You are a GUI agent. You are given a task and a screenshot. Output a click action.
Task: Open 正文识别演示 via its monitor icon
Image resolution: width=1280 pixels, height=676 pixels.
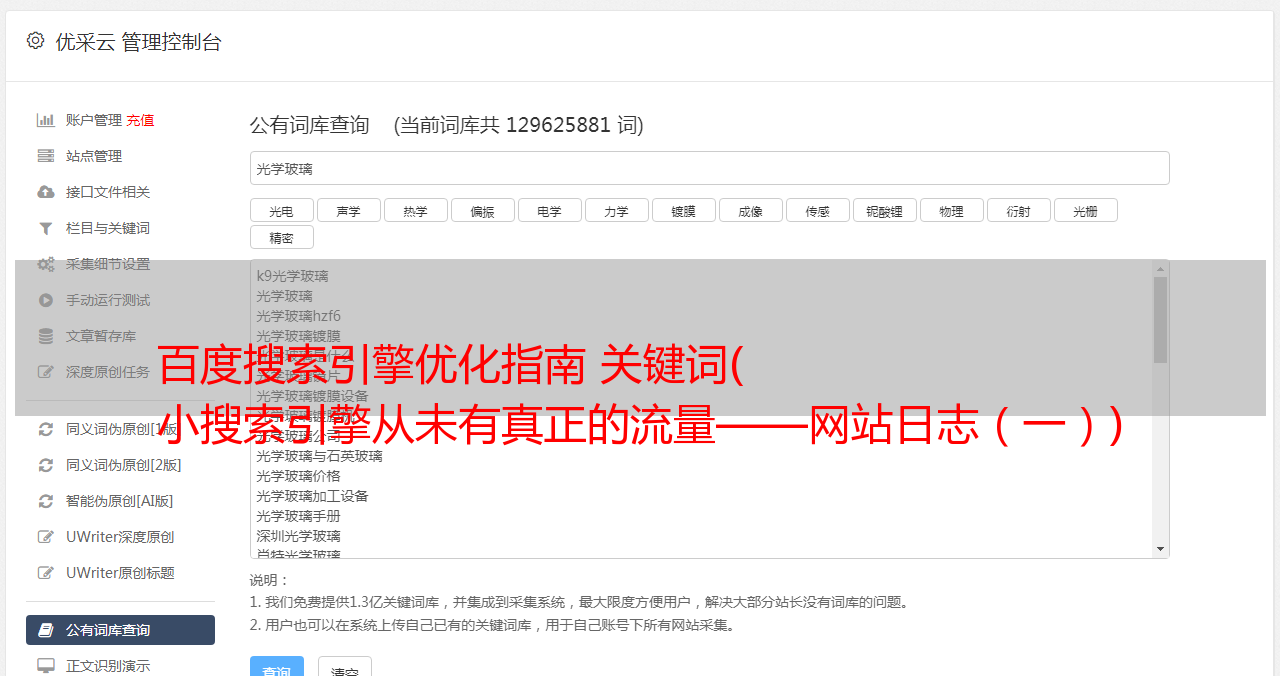point(45,666)
